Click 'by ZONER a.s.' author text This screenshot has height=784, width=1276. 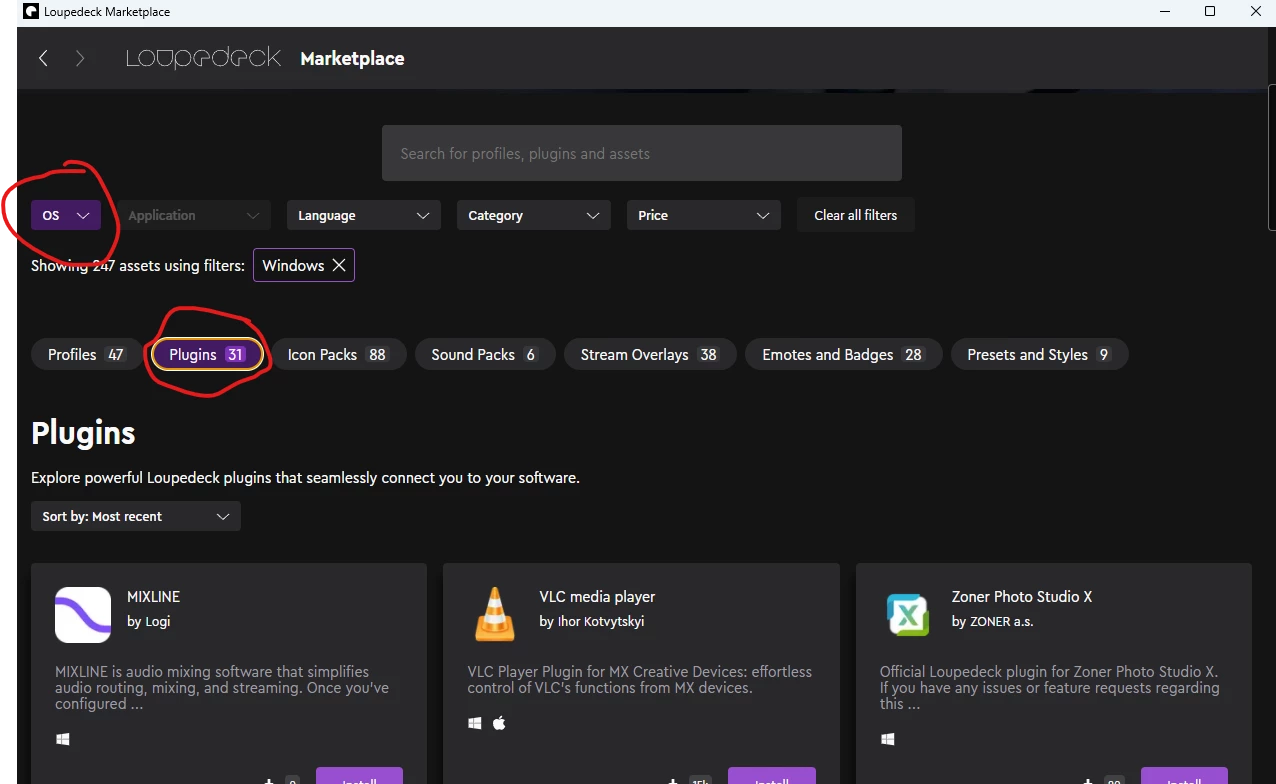point(993,621)
